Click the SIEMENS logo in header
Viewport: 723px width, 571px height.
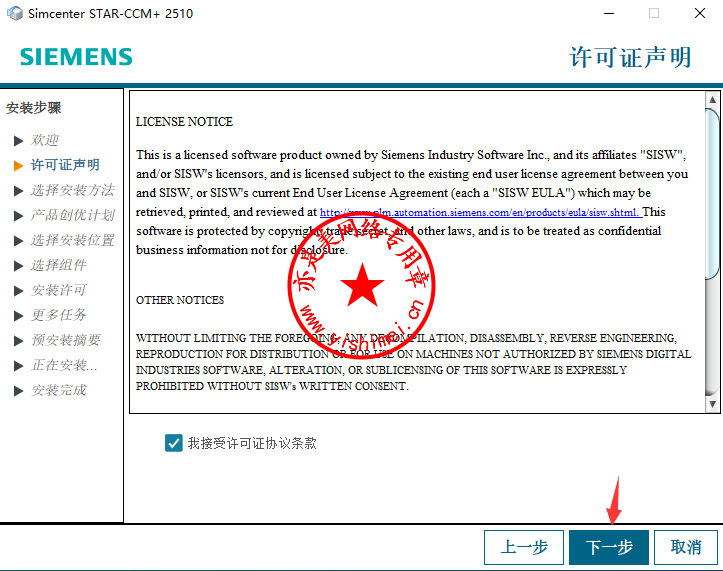pyautogui.click(x=76, y=57)
